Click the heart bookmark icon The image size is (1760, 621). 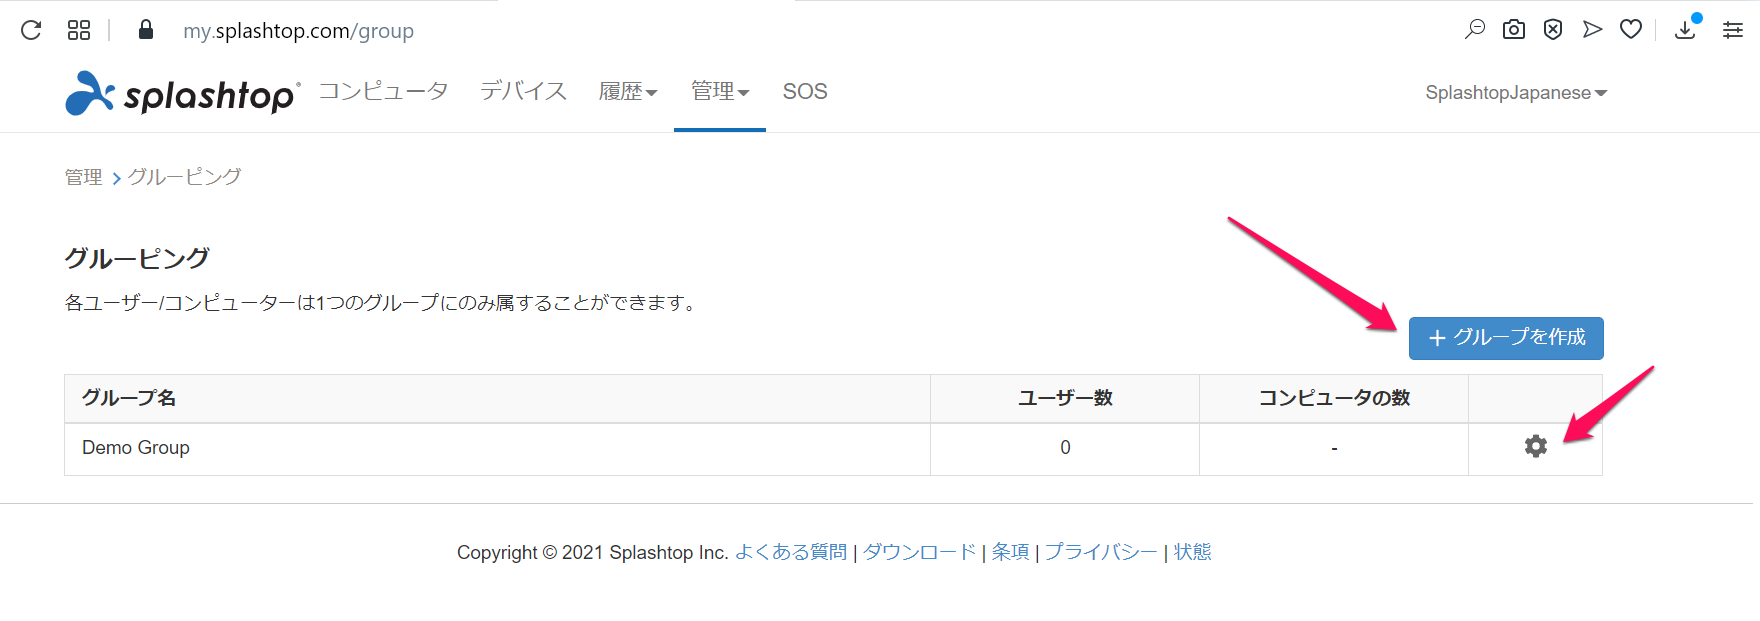(1631, 30)
